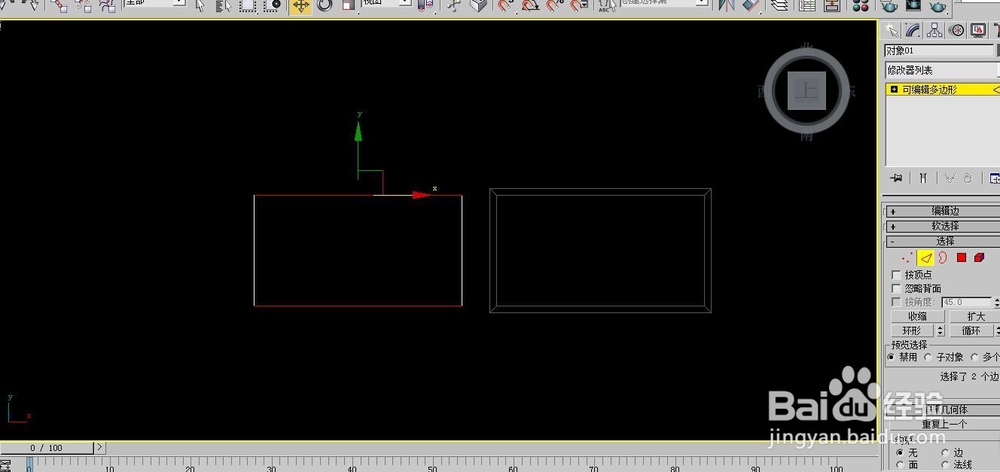This screenshot has height=472, width=1000.
Task: Choose the 边 constraint radio button
Action: [x=945, y=452]
